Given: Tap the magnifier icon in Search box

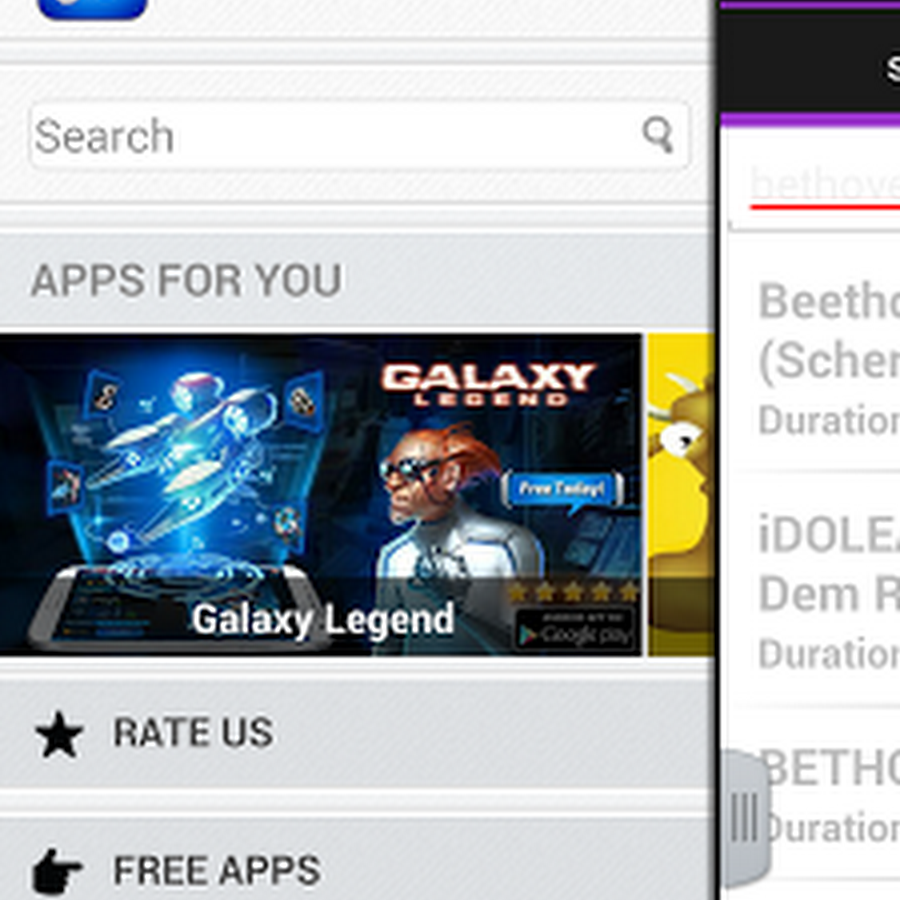Looking at the screenshot, I should click(x=658, y=135).
